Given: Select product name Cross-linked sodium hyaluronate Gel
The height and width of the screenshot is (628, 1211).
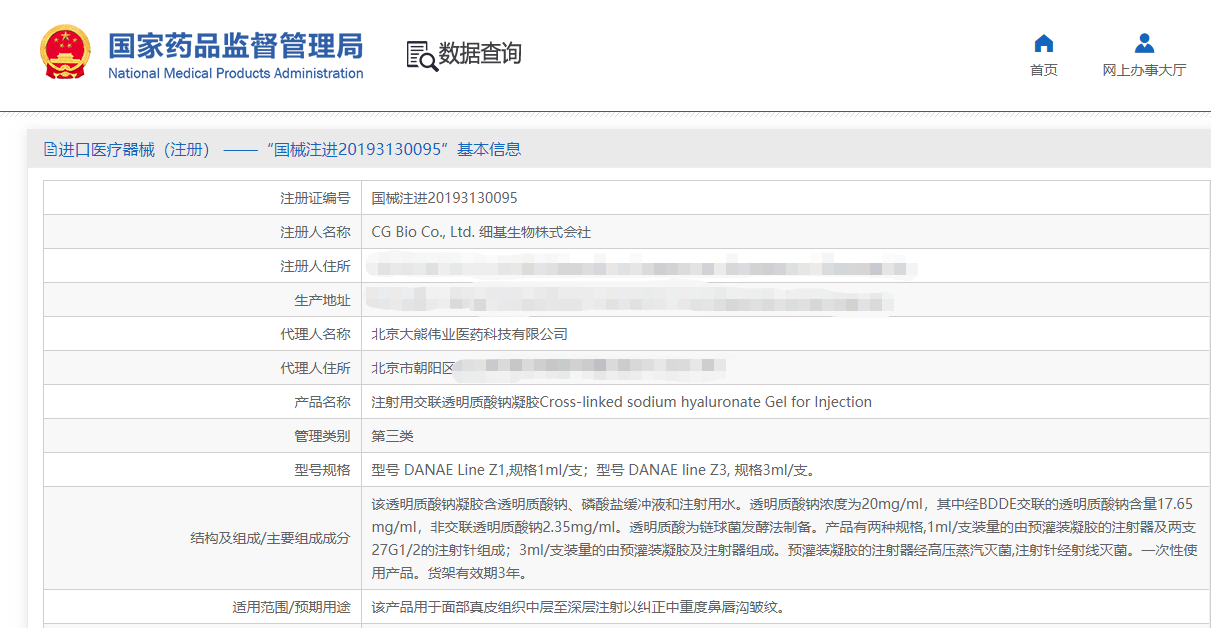Looking at the screenshot, I should pos(622,402).
